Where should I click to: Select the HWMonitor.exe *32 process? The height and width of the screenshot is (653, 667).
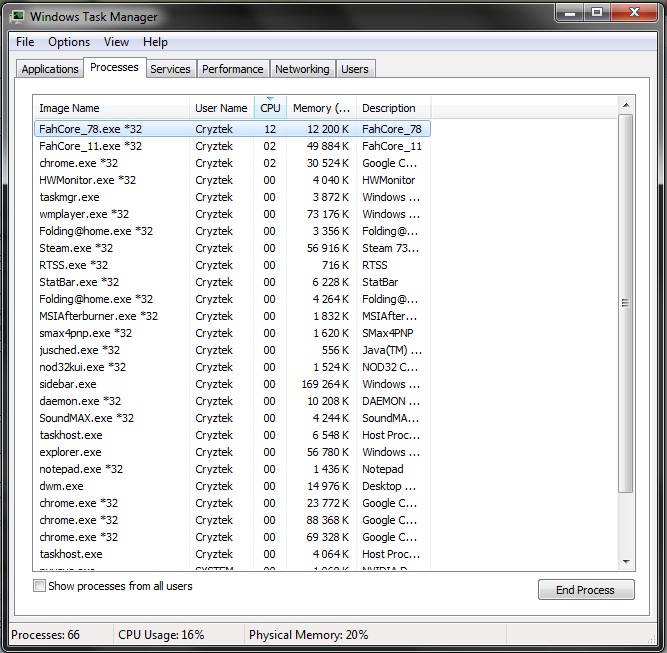(232, 180)
